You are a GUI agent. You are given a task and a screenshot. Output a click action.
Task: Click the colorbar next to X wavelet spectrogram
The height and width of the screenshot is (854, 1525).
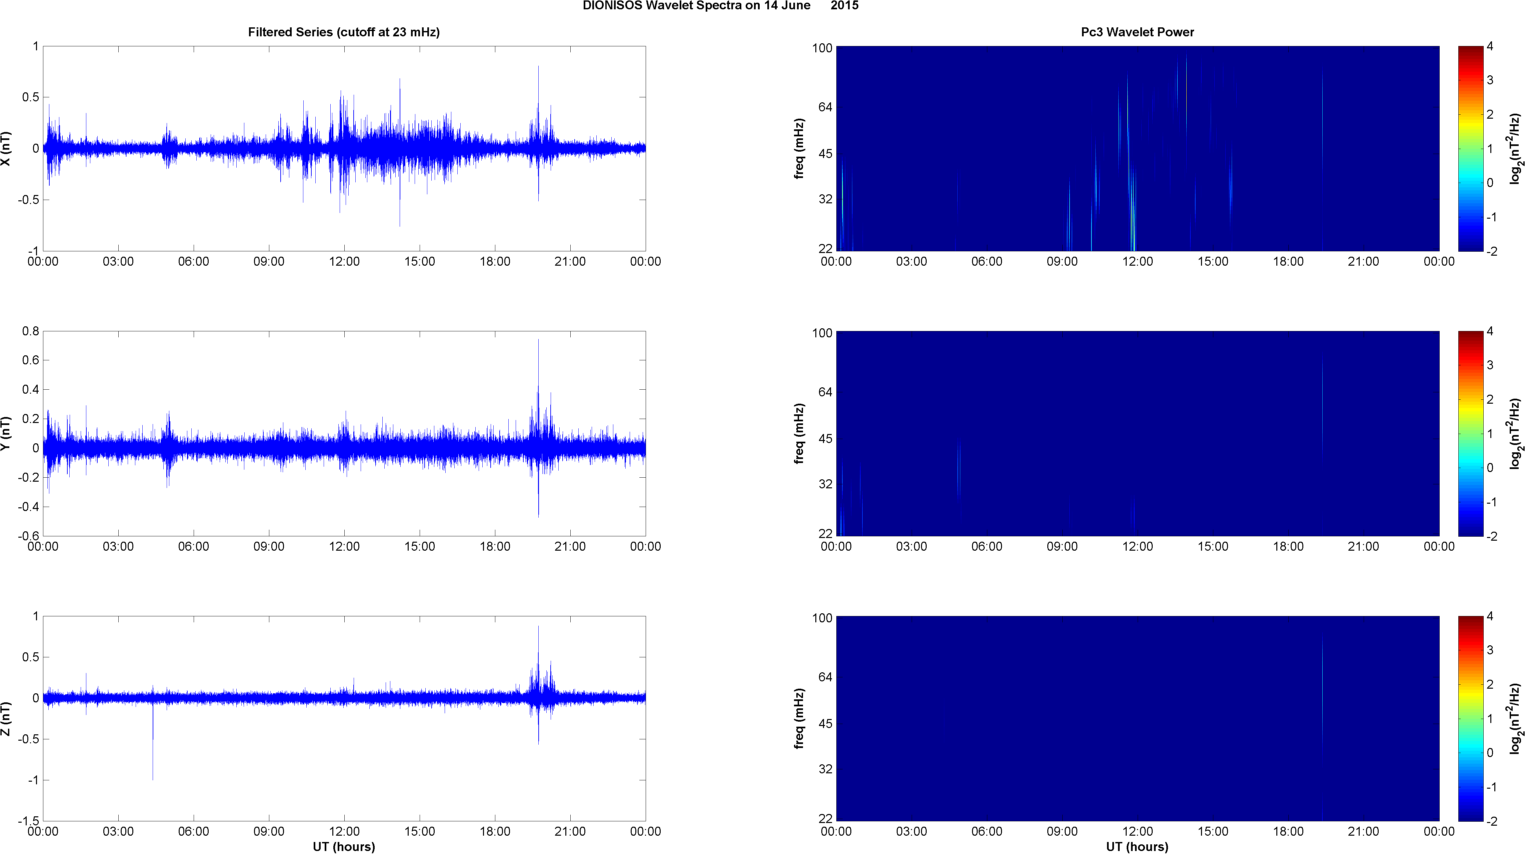point(1470,149)
